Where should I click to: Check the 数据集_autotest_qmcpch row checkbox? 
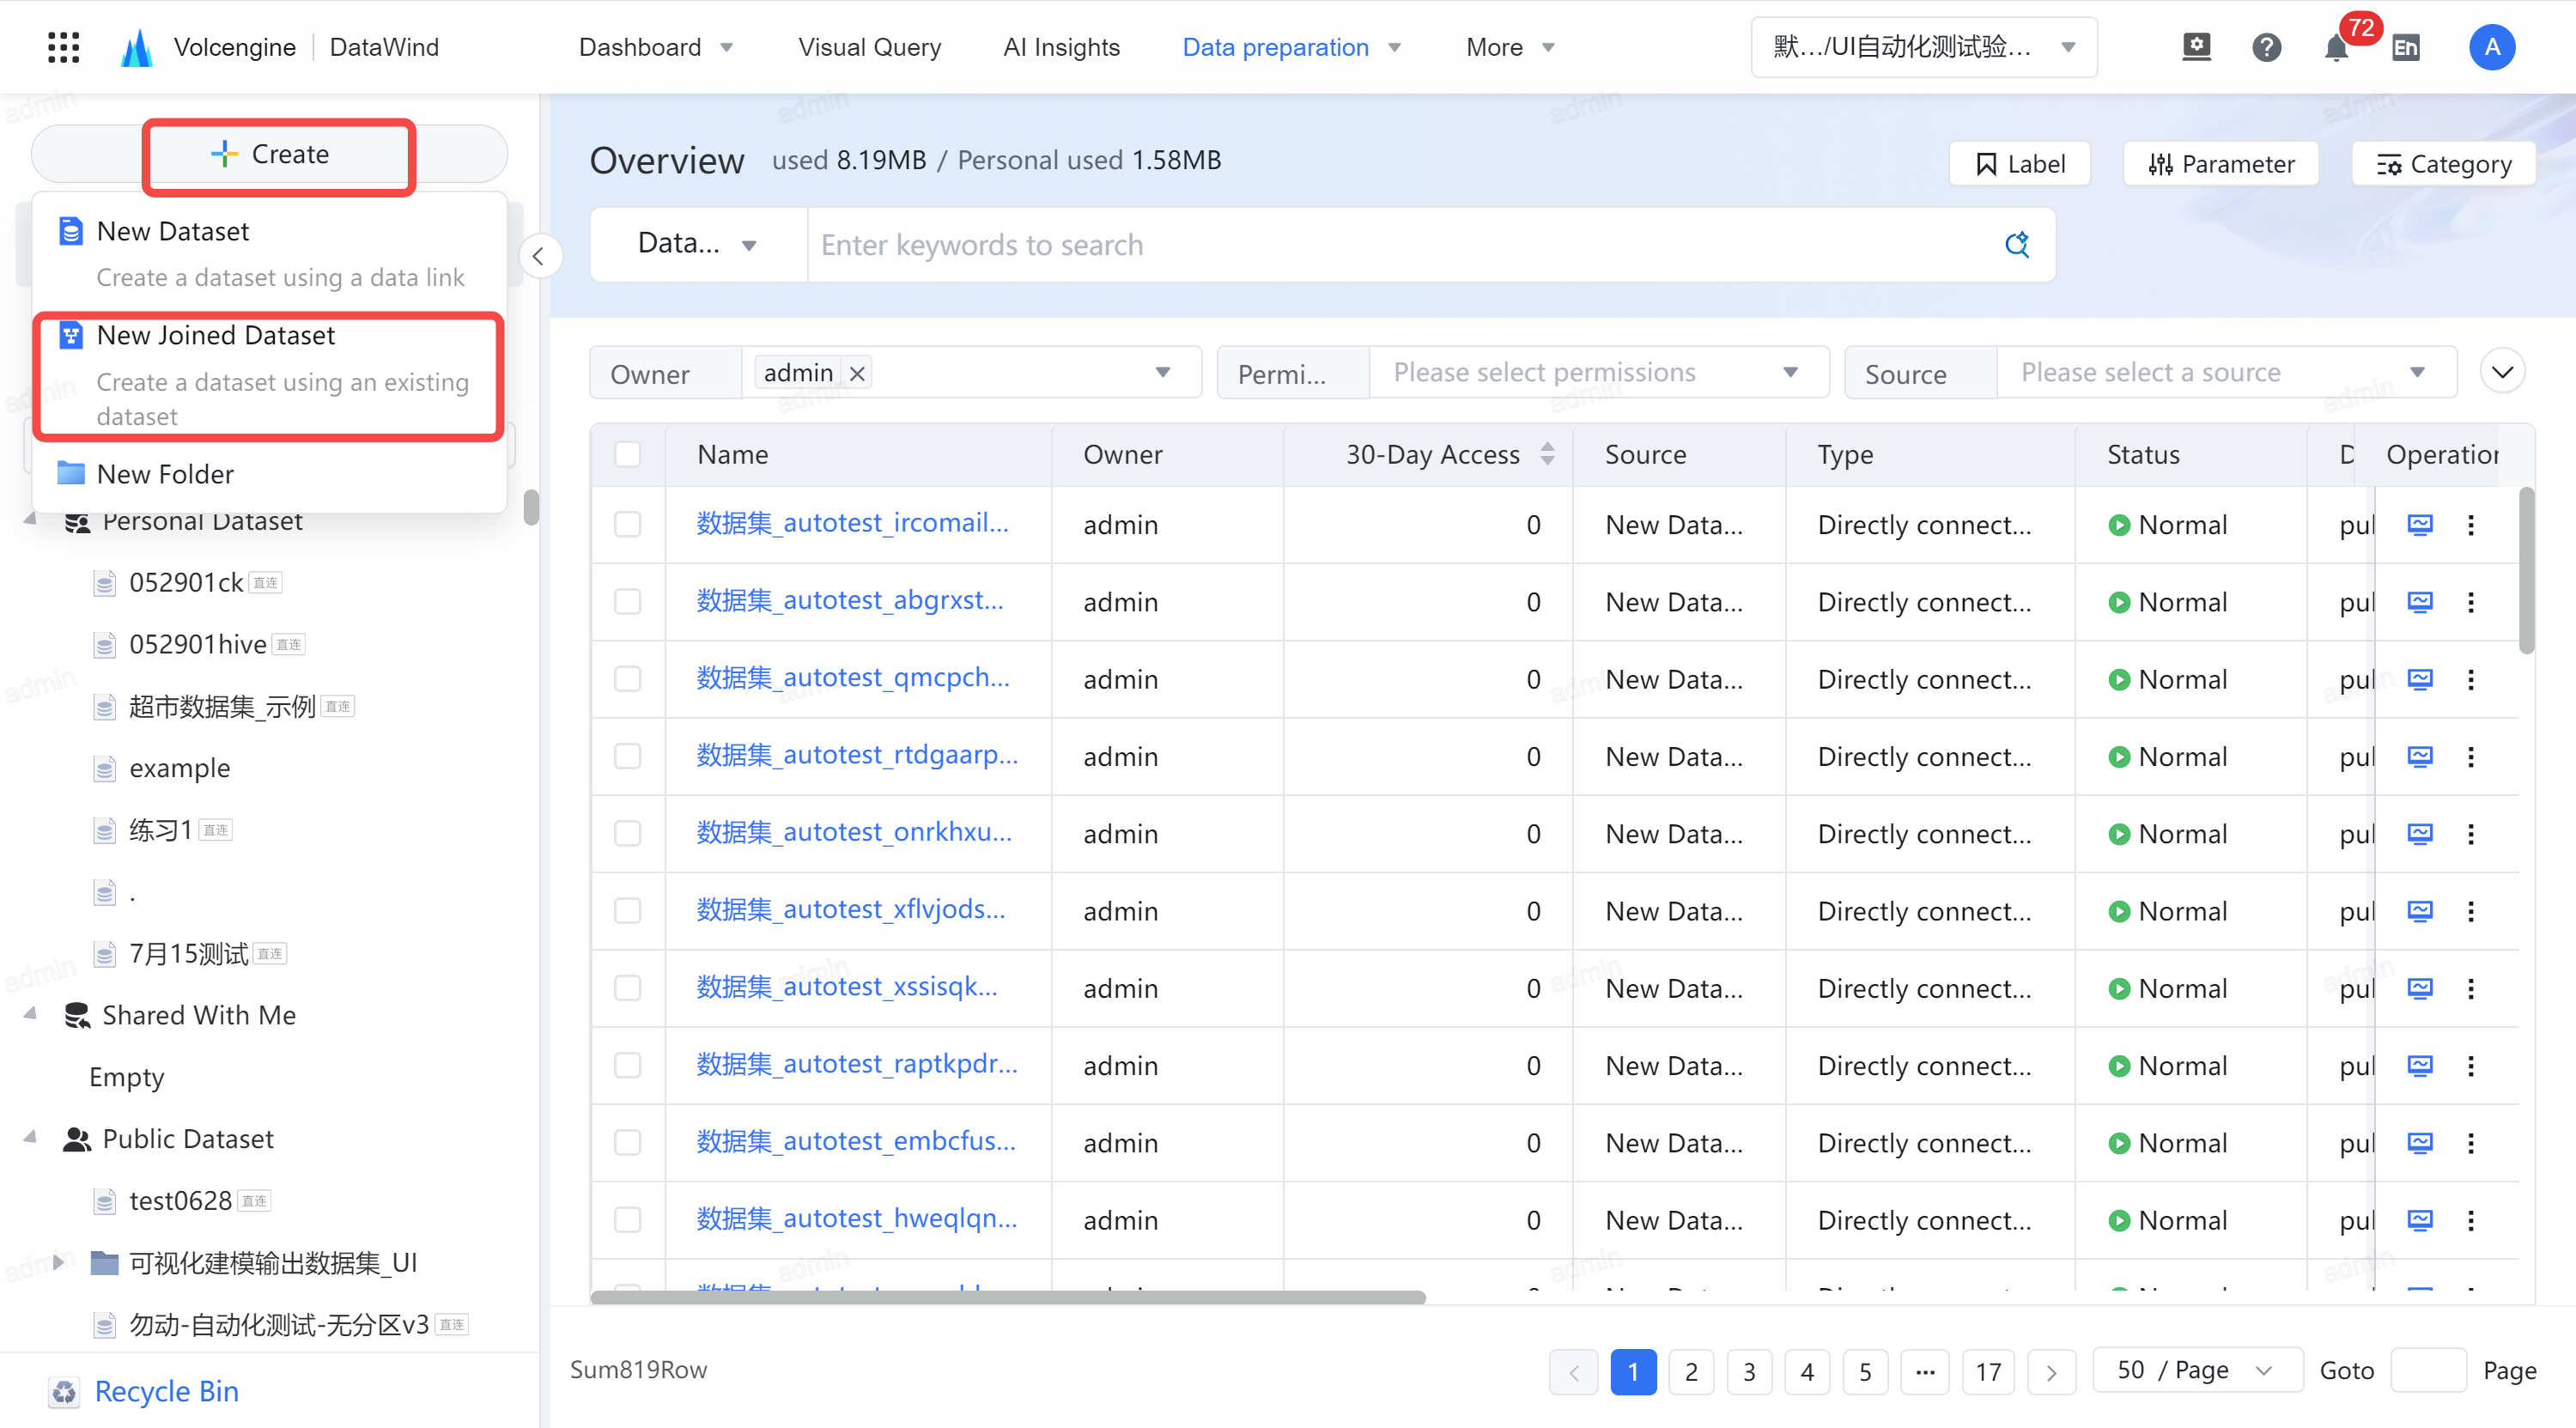click(628, 679)
